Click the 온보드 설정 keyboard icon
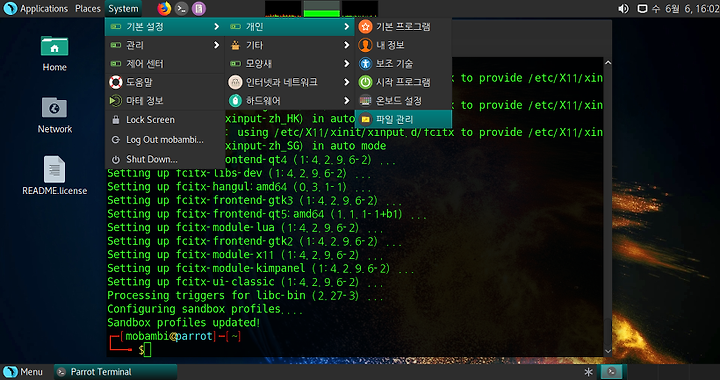The image size is (720, 380). click(366, 101)
